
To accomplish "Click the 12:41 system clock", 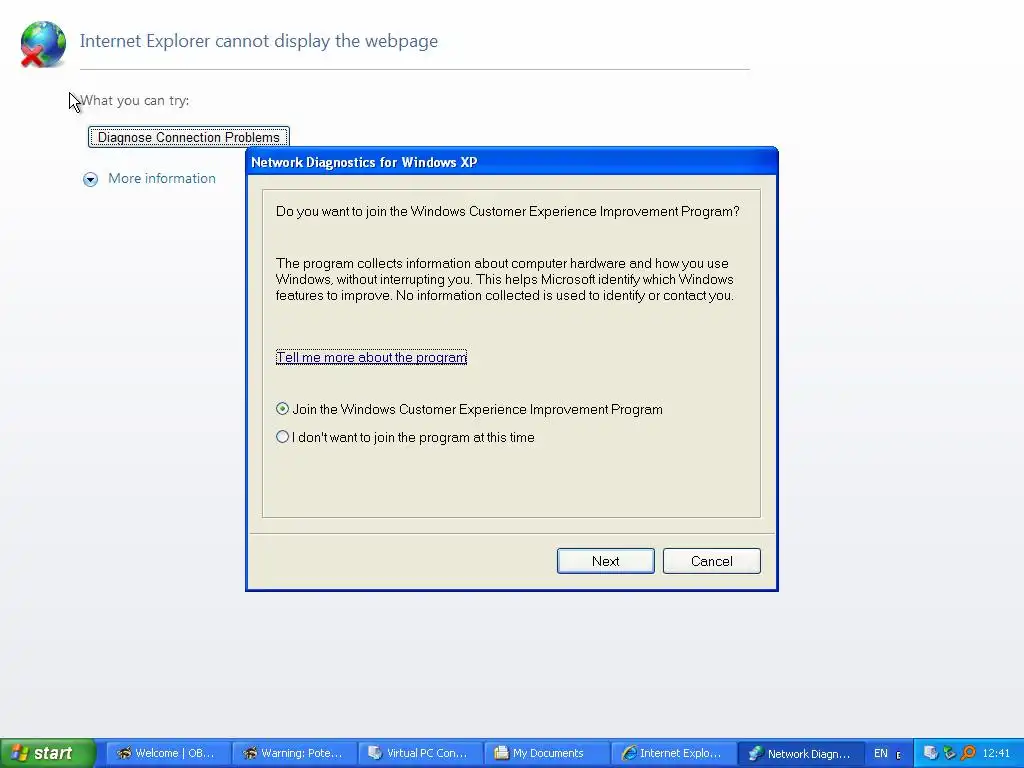I will coord(997,753).
